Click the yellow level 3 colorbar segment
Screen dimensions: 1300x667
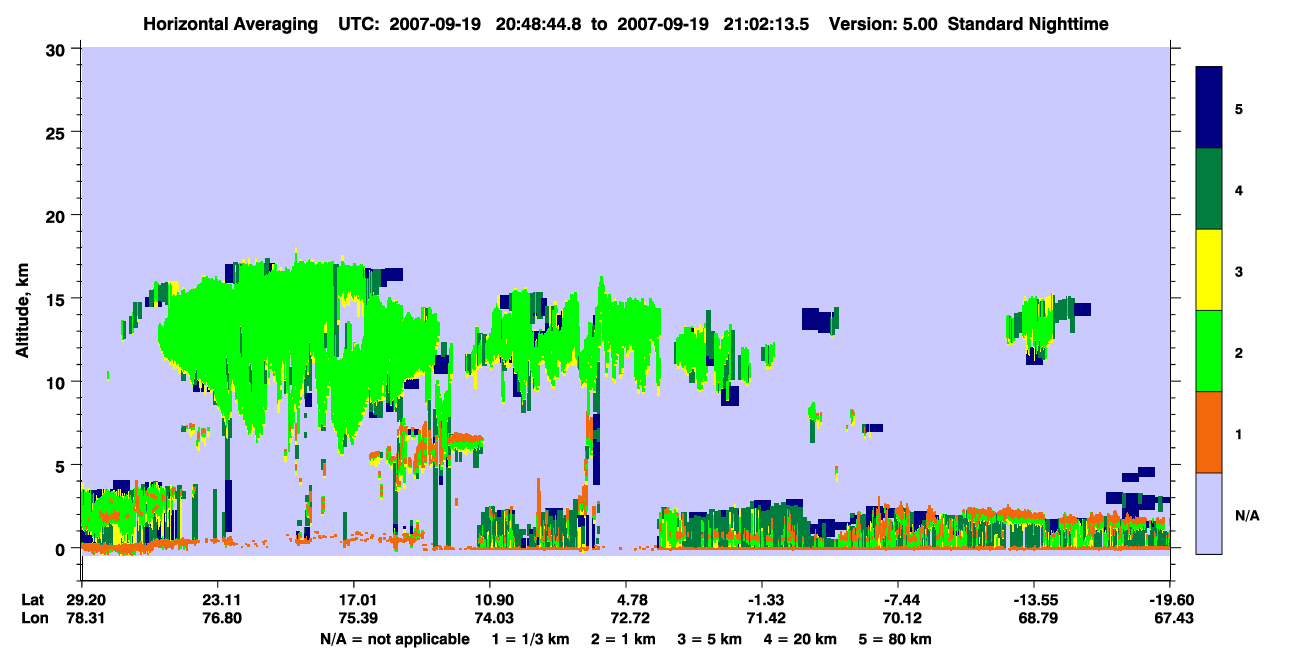[x=1209, y=270]
